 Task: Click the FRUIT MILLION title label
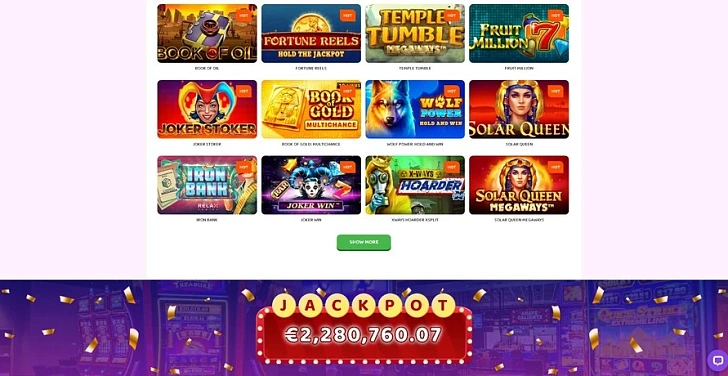tap(519, 68)
